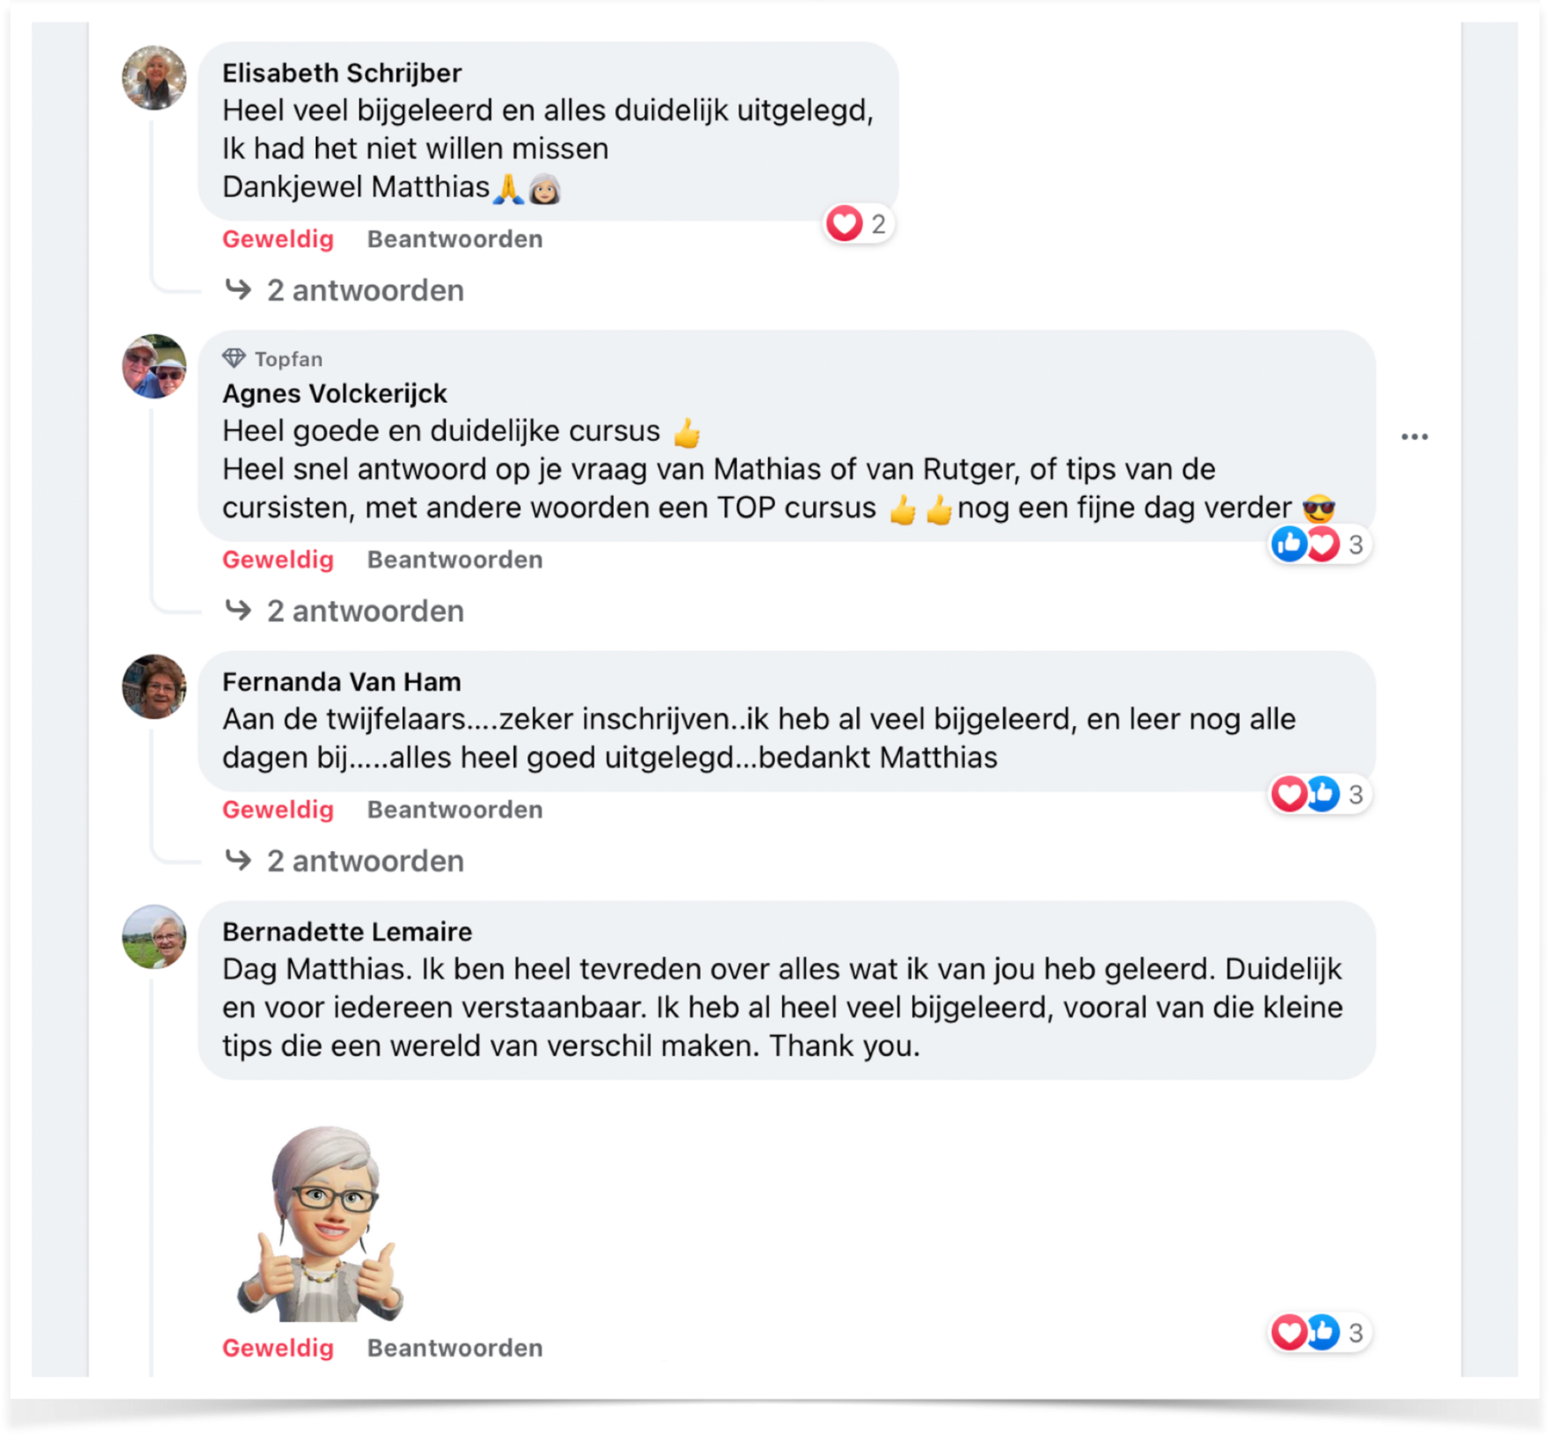Open Bernadette's thumbs-up avatar sticker
Viewport: 1550px width, 1440px height.
[320, 1223]
